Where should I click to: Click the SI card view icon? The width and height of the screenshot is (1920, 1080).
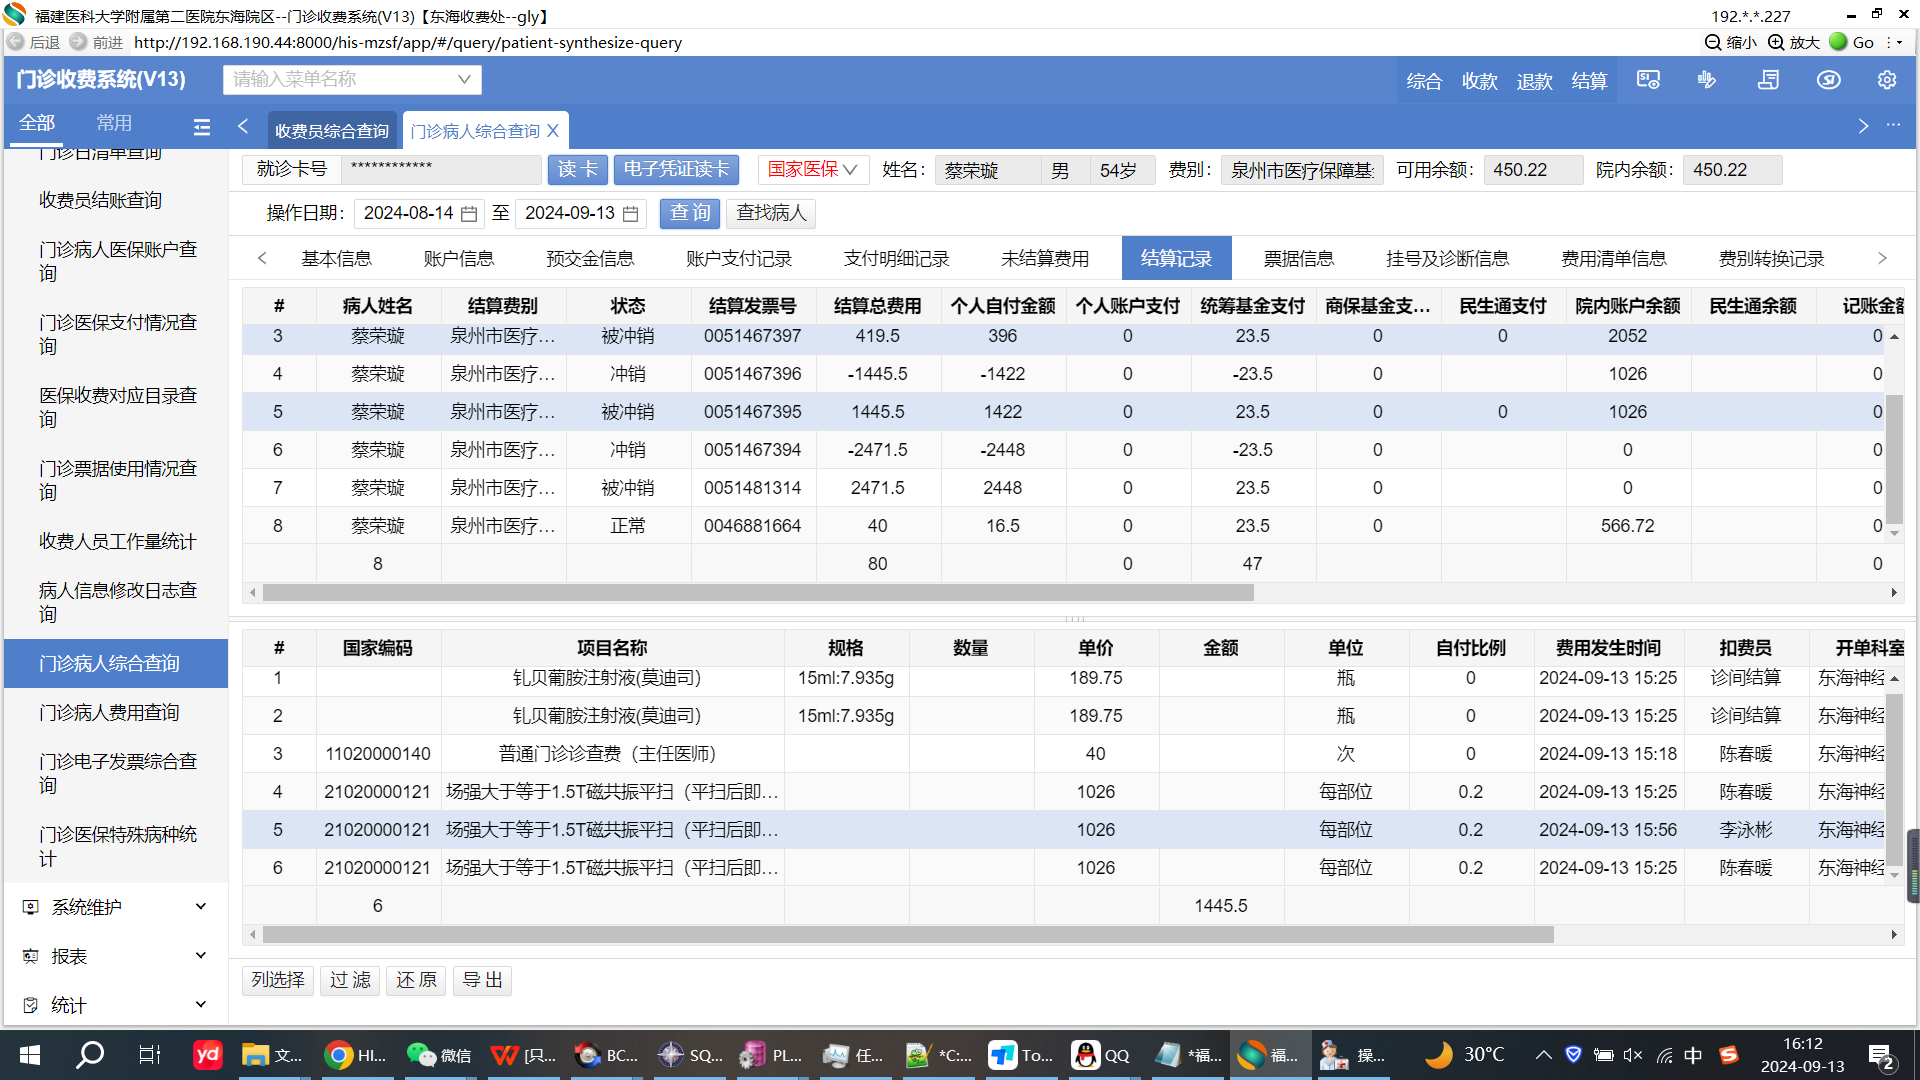click(x=1648, y=80)
